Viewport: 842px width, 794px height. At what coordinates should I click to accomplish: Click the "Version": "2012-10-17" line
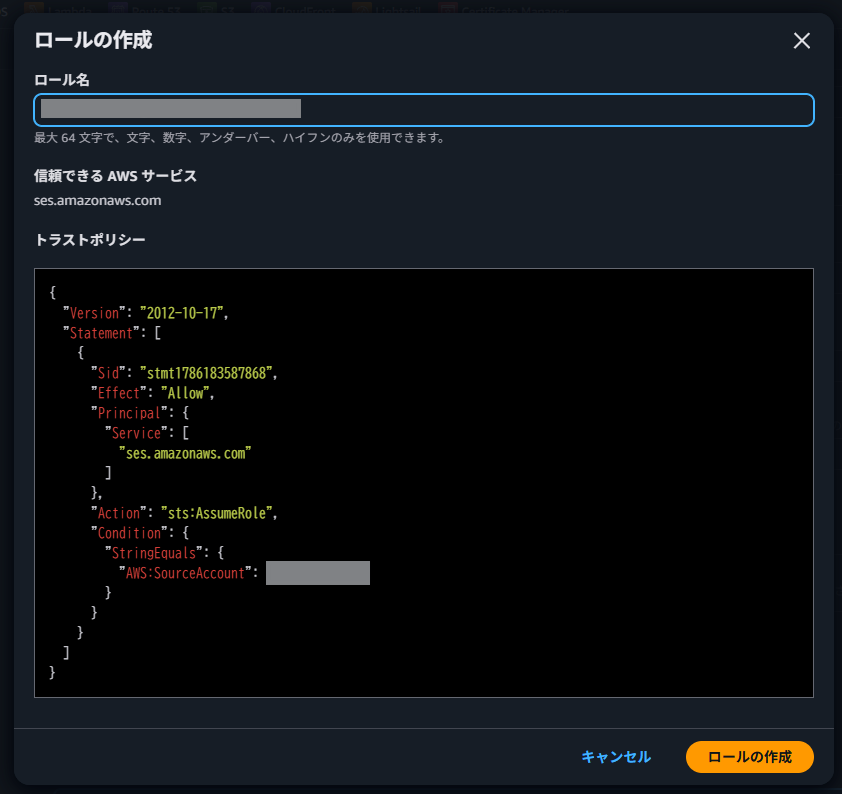tap(146, 313)
